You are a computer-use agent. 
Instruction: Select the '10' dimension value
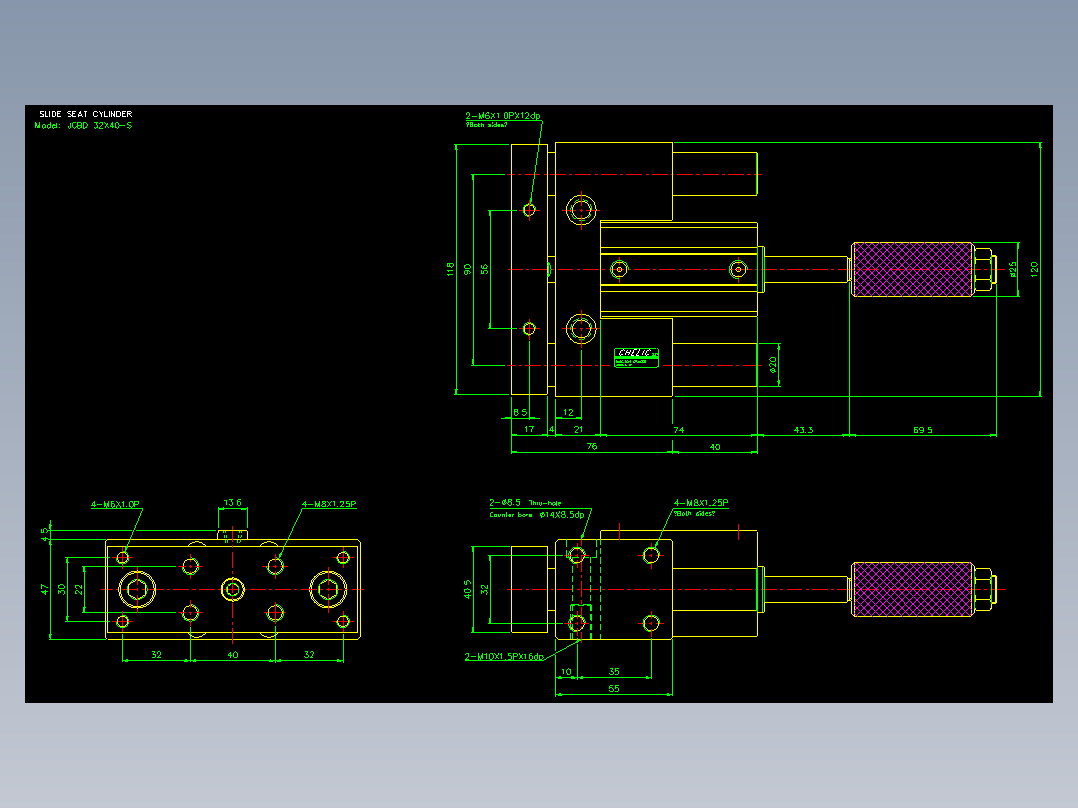point(566,671)
